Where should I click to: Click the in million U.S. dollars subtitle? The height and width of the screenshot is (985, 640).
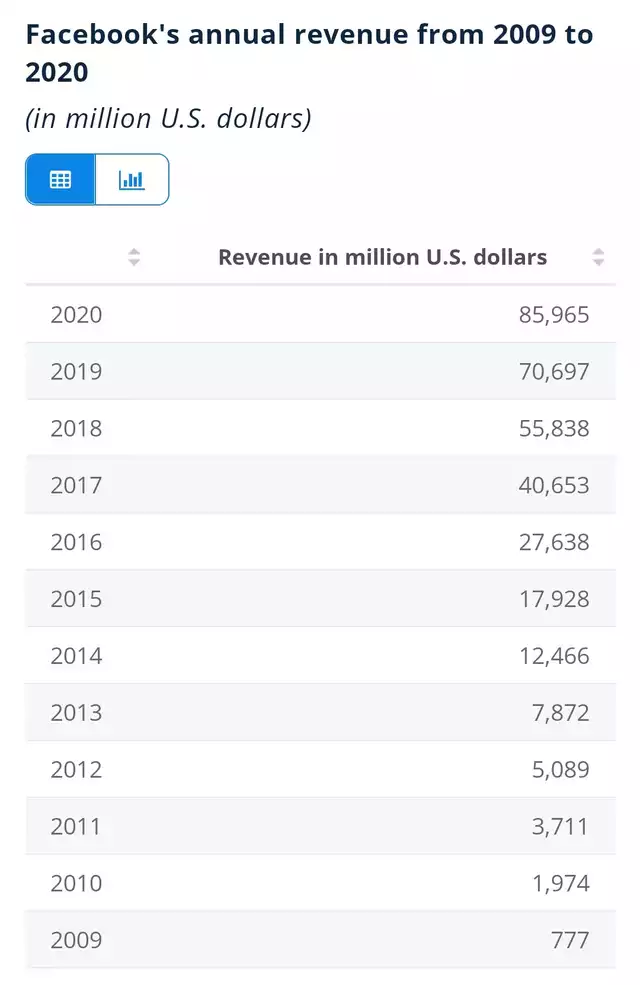[x=168, y=119]
